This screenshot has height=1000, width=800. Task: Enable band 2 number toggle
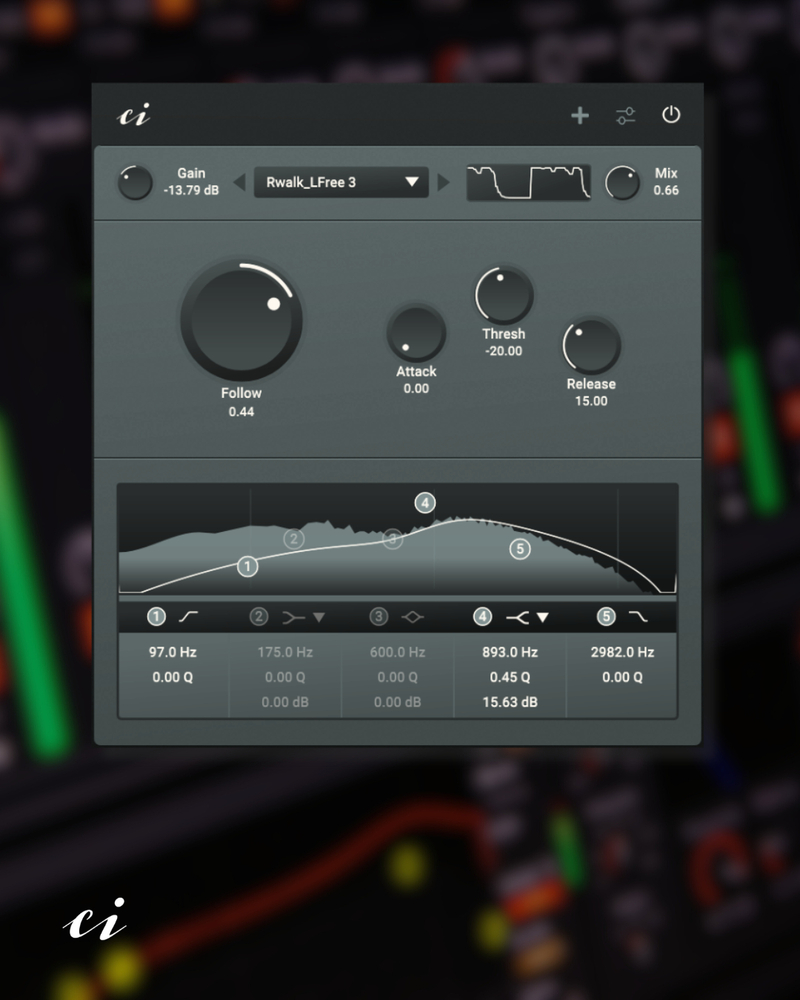click(258, 617)
